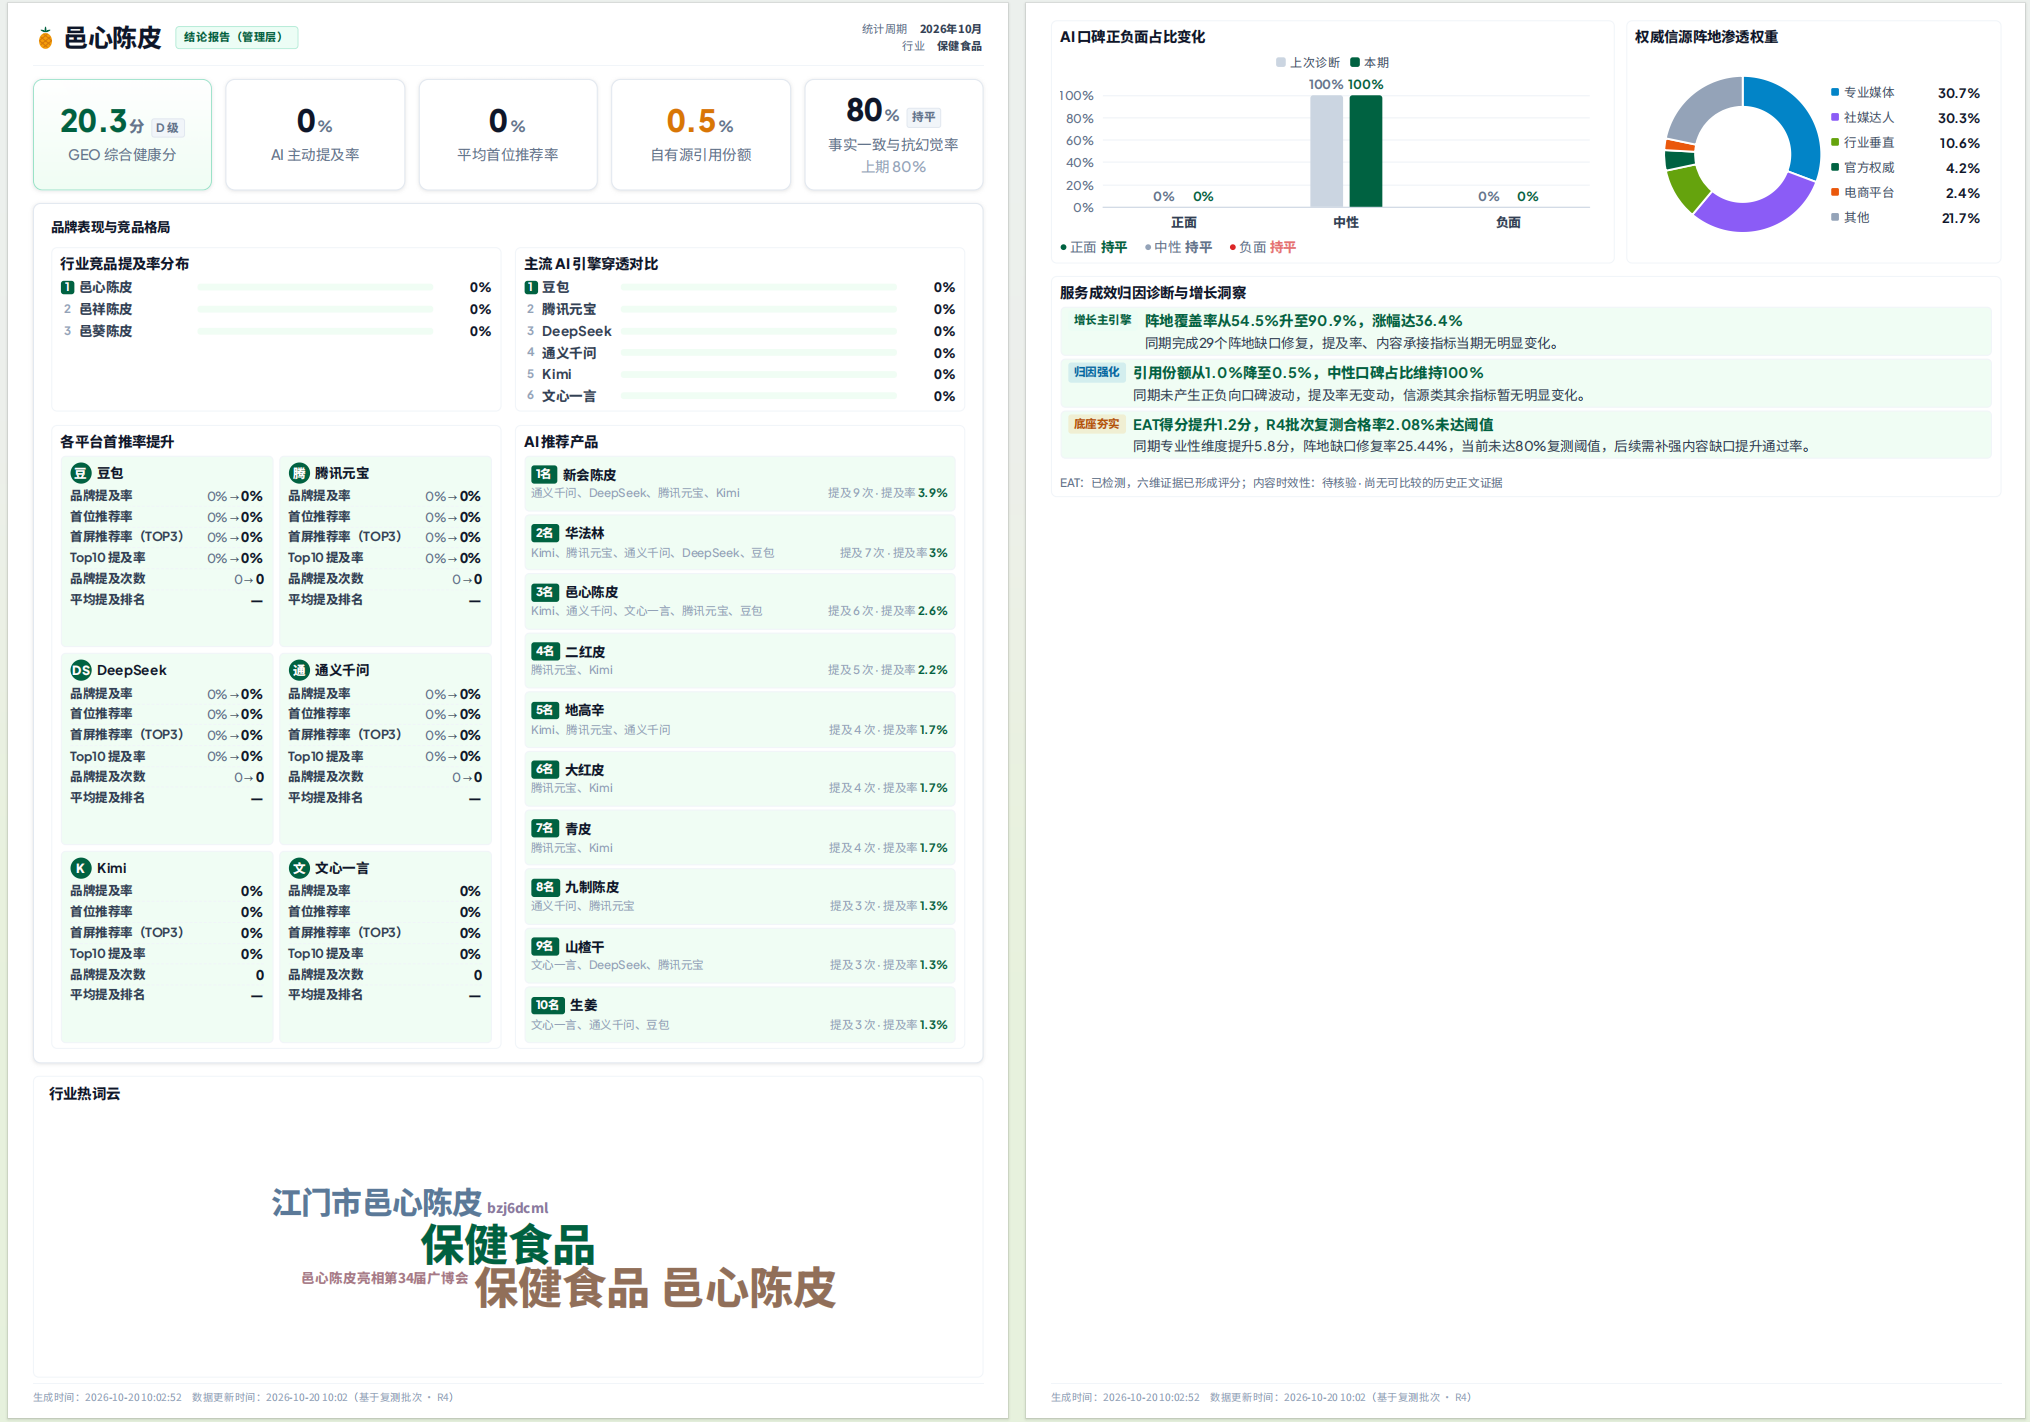The height and width of the screenshot is (1422, 2030).
Task: Click the brand logo icon beside 邑心陈皮 title
Action: (45, 38)
